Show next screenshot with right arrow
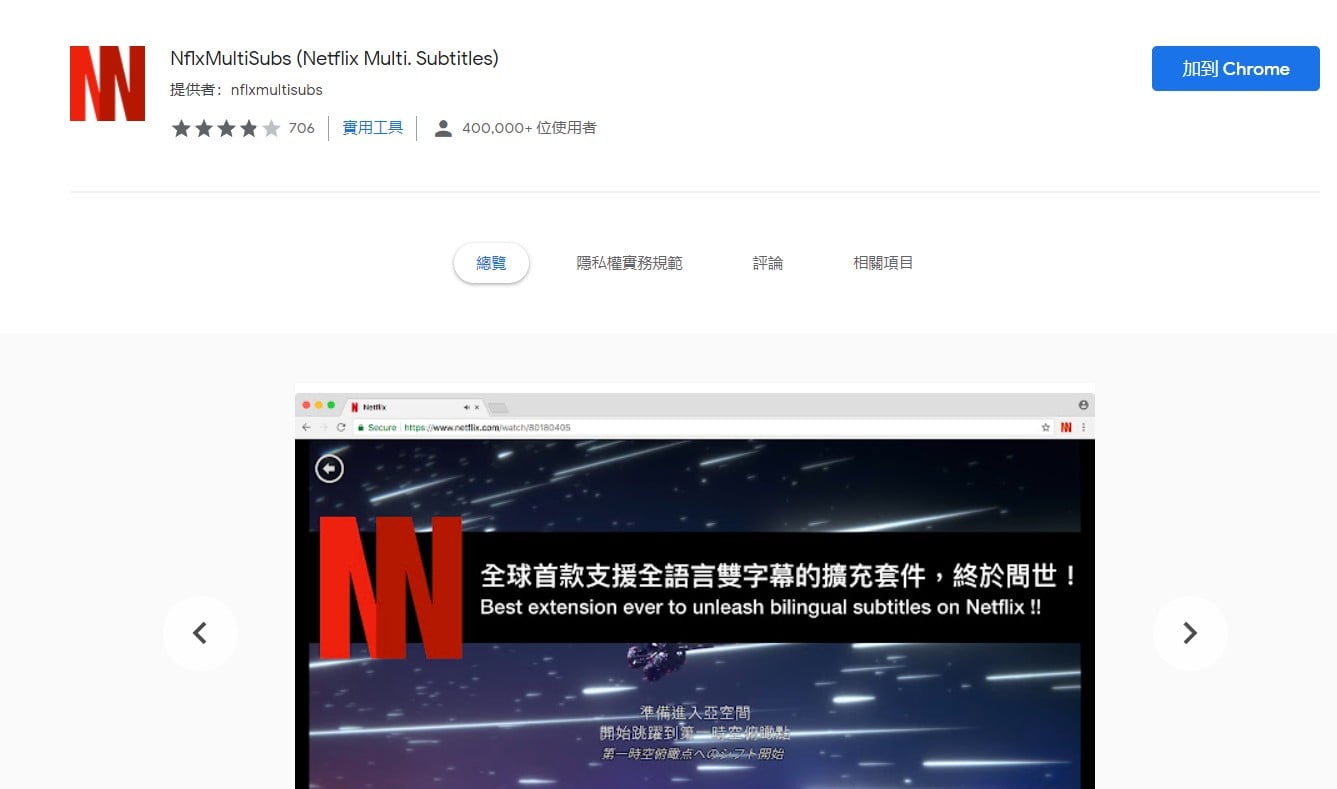Image resolution: width=1337 pixels, height=789 pixels. pyautogui.click(x=1190, y=633)
